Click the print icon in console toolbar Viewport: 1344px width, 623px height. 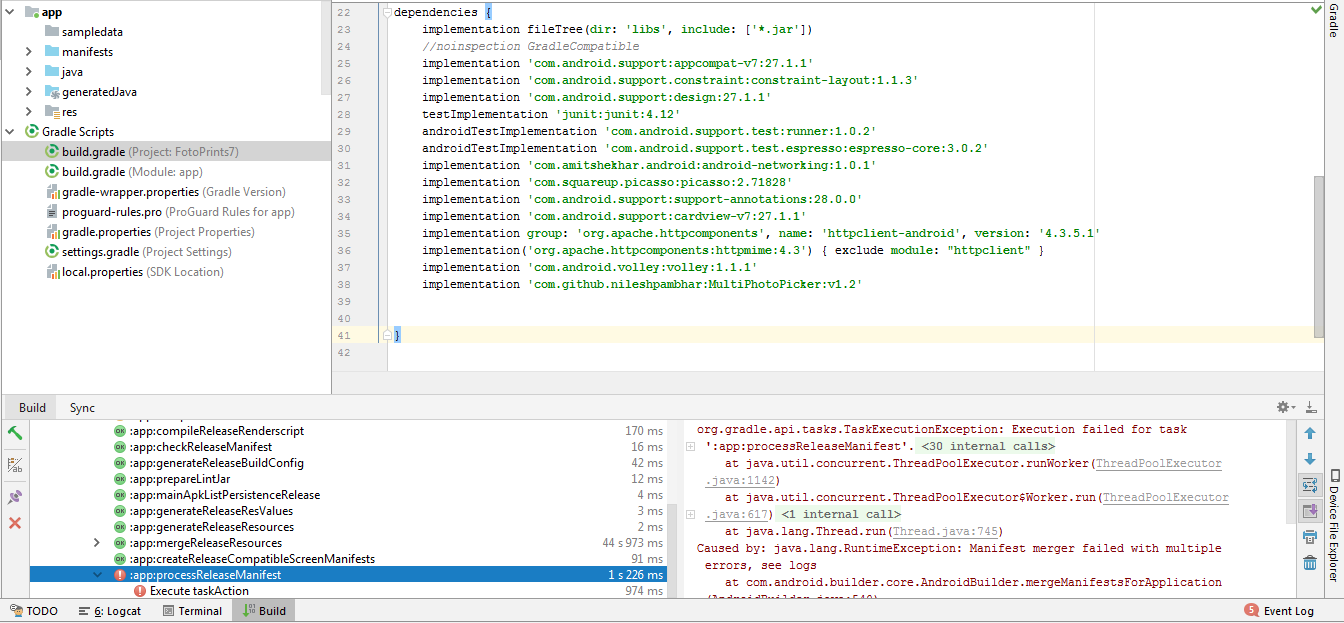(1310, 537)
